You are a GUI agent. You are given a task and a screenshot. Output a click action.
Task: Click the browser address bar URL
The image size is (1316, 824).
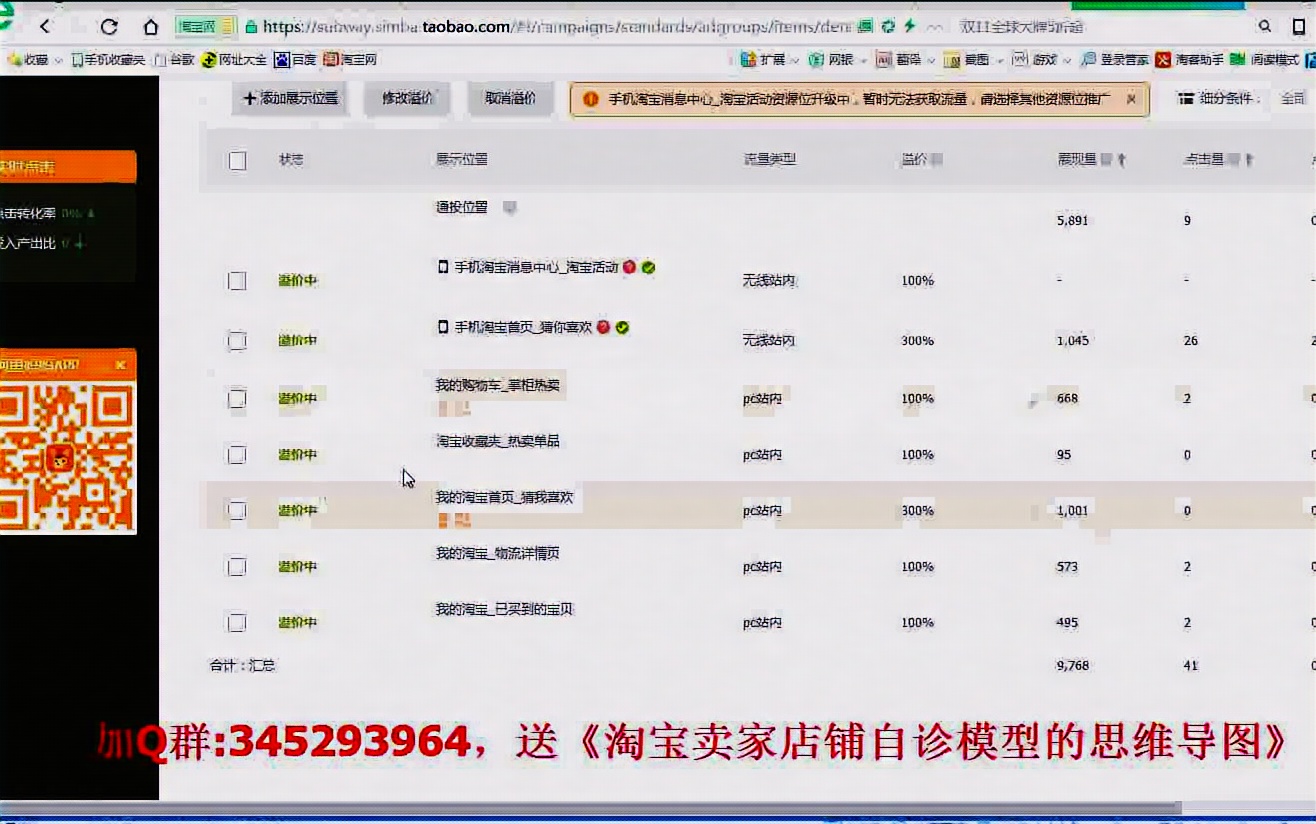(x=556, y=27)
